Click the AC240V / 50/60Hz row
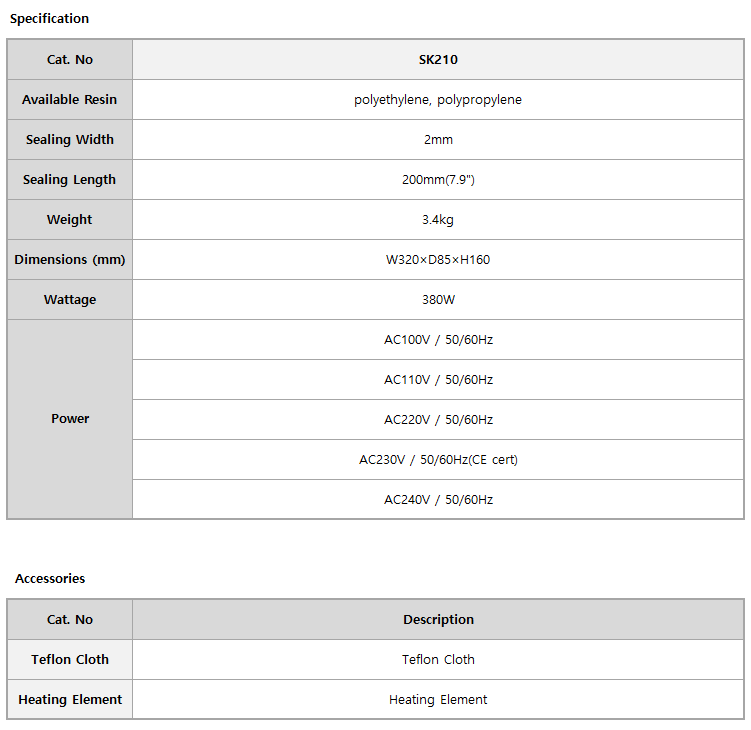This screenshot has height=730, width=751. [438, 500]
